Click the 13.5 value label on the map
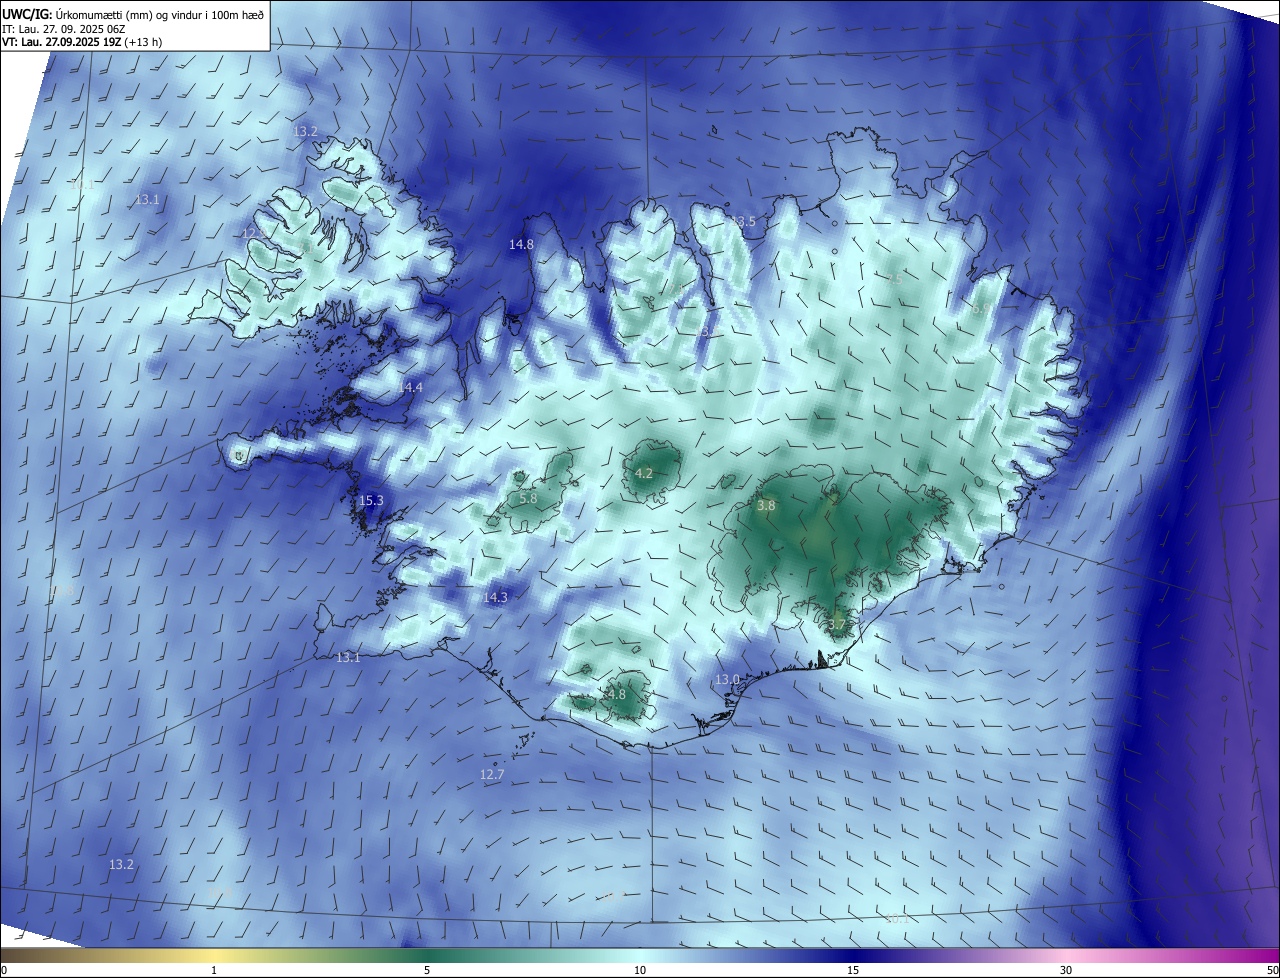The width and height of the screenshot is (1280, 978). (744, 221)
